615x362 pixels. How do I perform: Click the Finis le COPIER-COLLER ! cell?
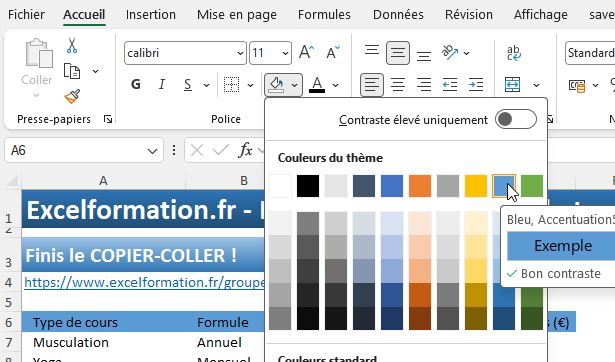point(143,255)
